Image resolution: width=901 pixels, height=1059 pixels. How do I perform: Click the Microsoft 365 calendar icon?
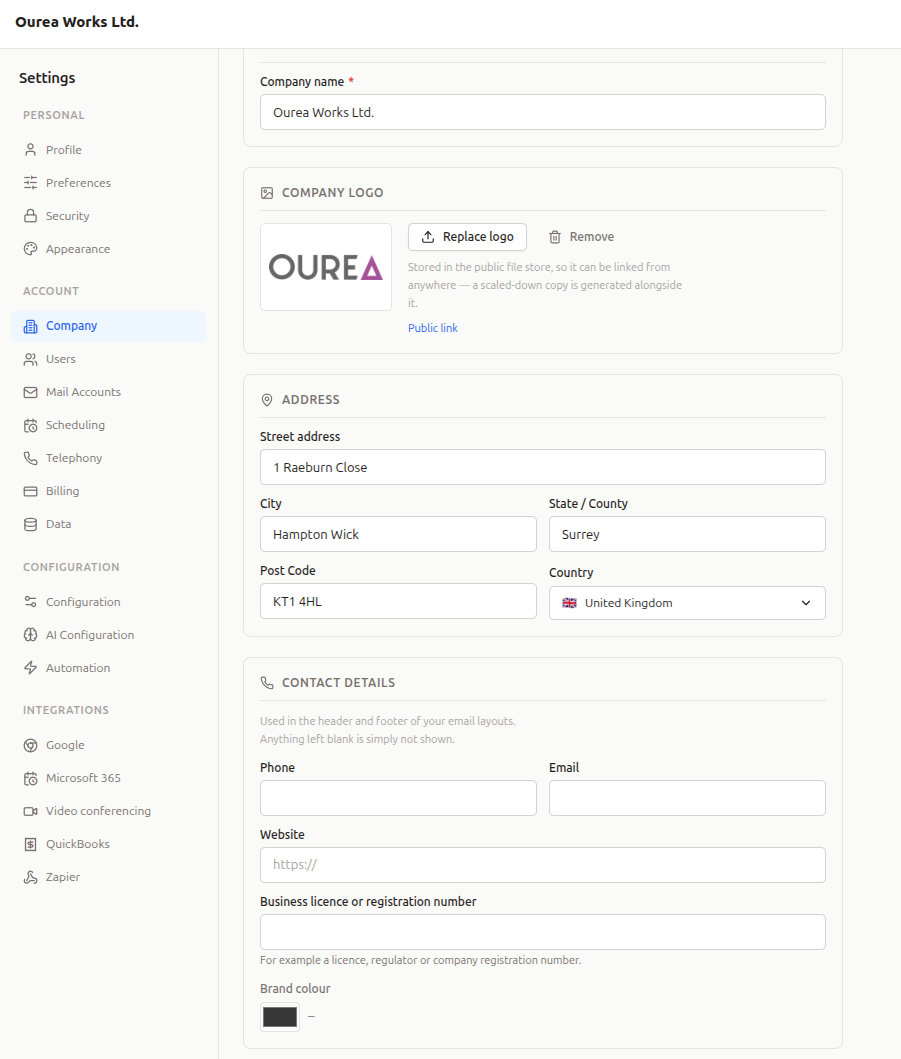[x=30, y=779]
